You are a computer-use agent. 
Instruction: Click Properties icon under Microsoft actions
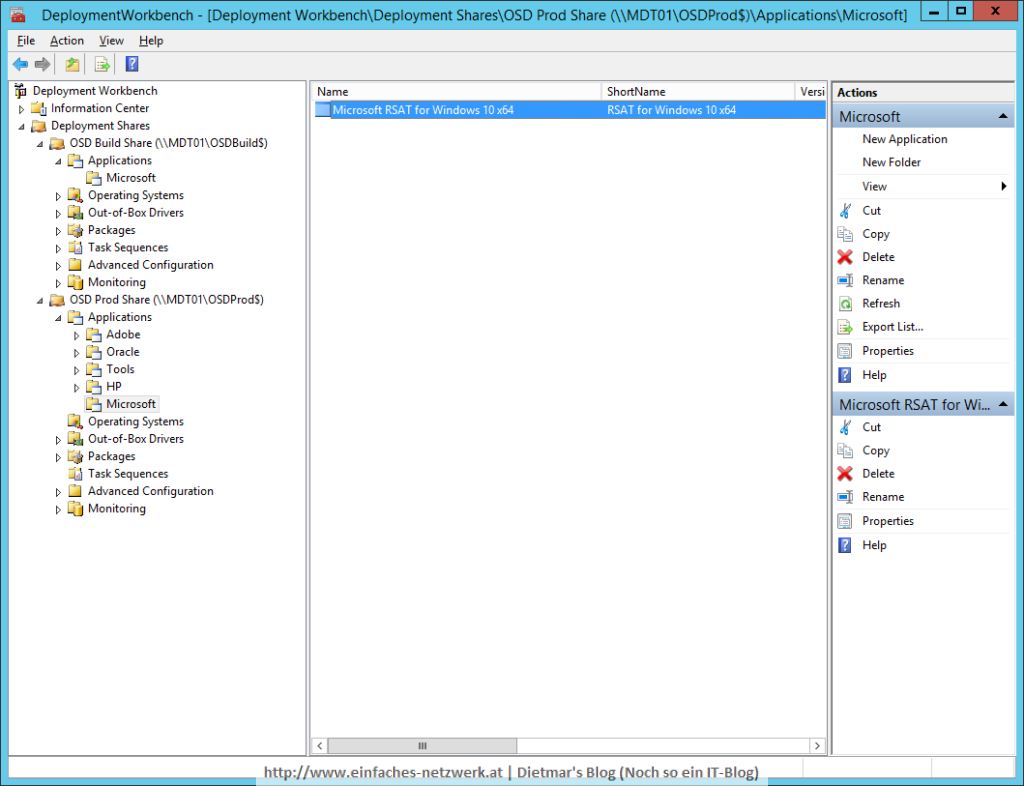(845, 351)
